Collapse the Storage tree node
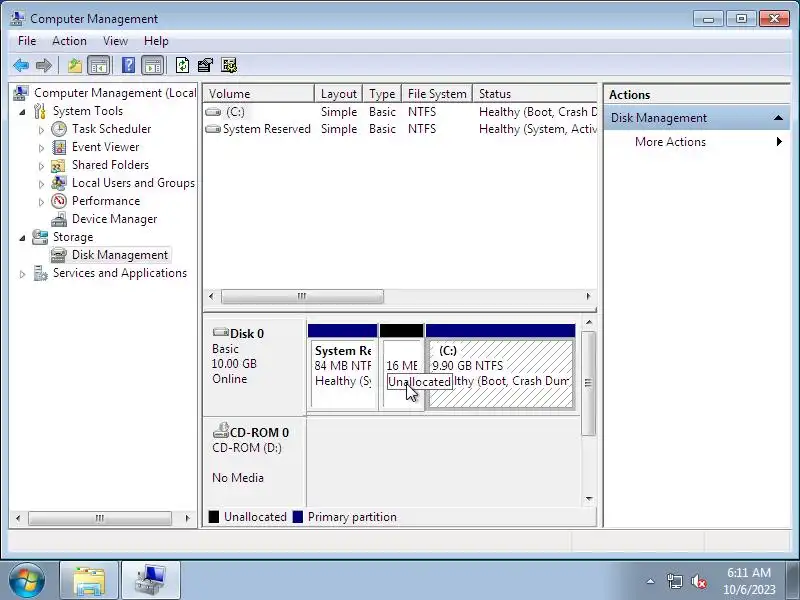 click(22, 238)
